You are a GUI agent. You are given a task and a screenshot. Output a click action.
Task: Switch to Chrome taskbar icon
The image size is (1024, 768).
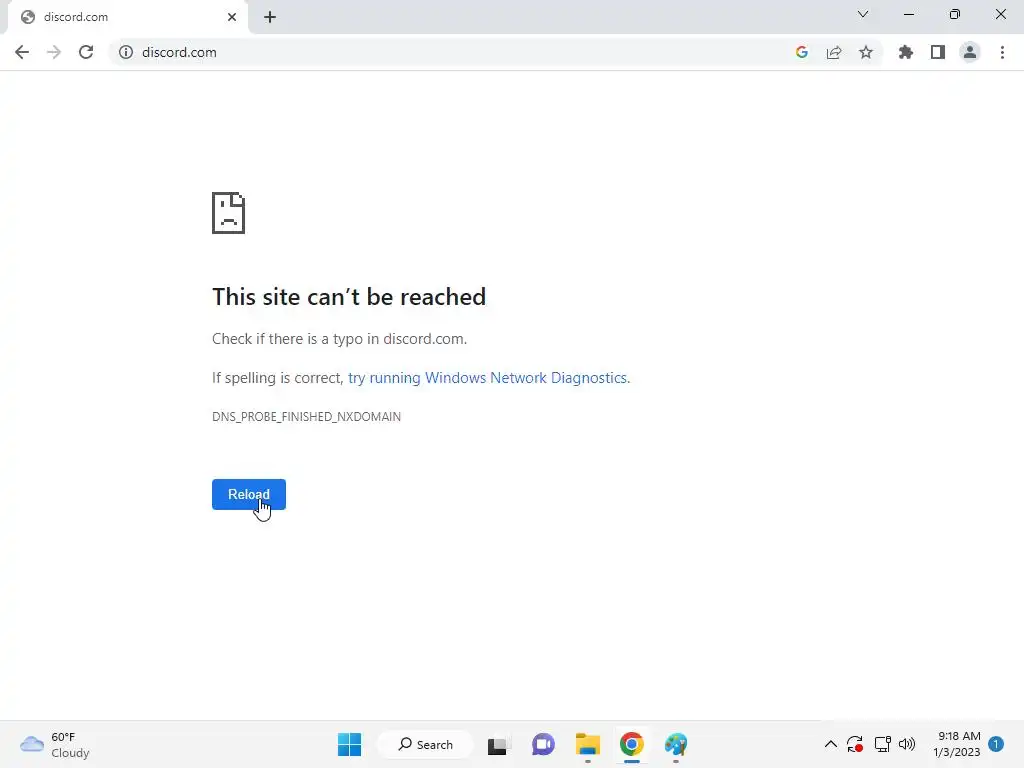point(632,744)
